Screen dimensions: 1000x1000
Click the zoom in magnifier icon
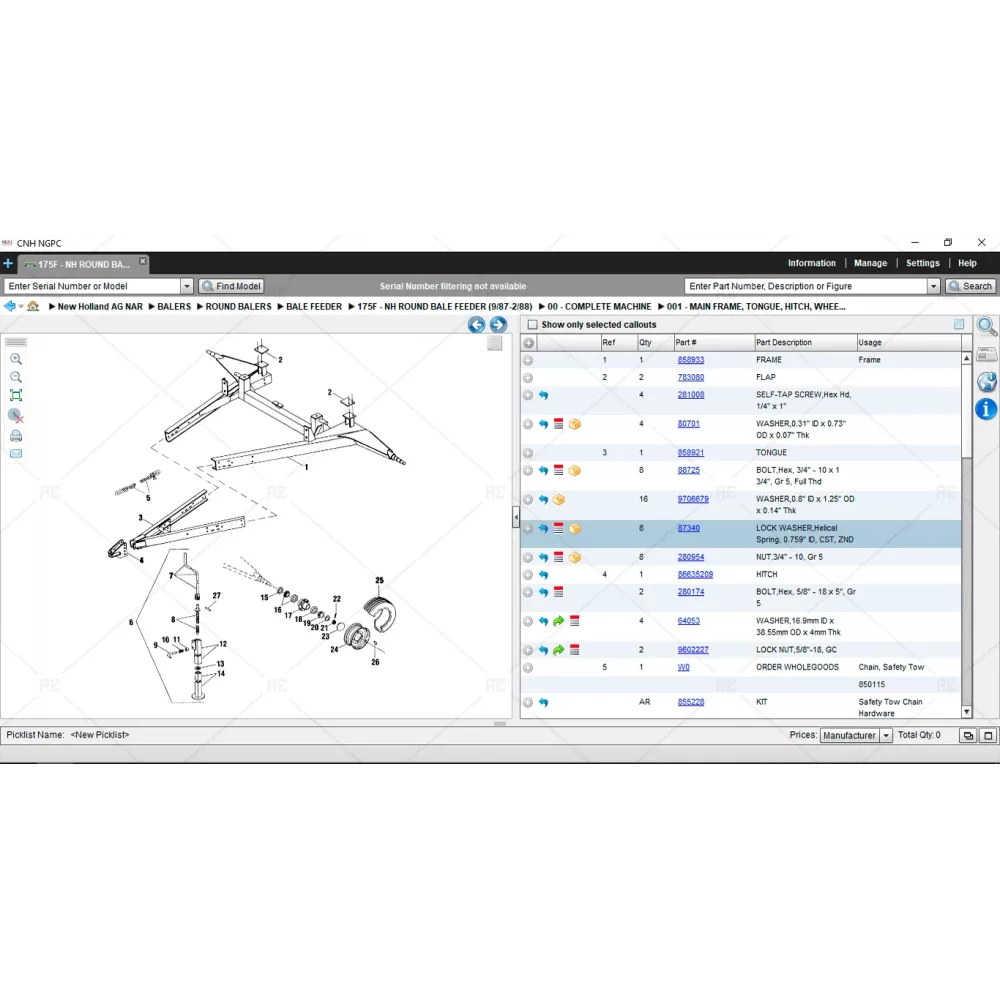click(16, 359)
